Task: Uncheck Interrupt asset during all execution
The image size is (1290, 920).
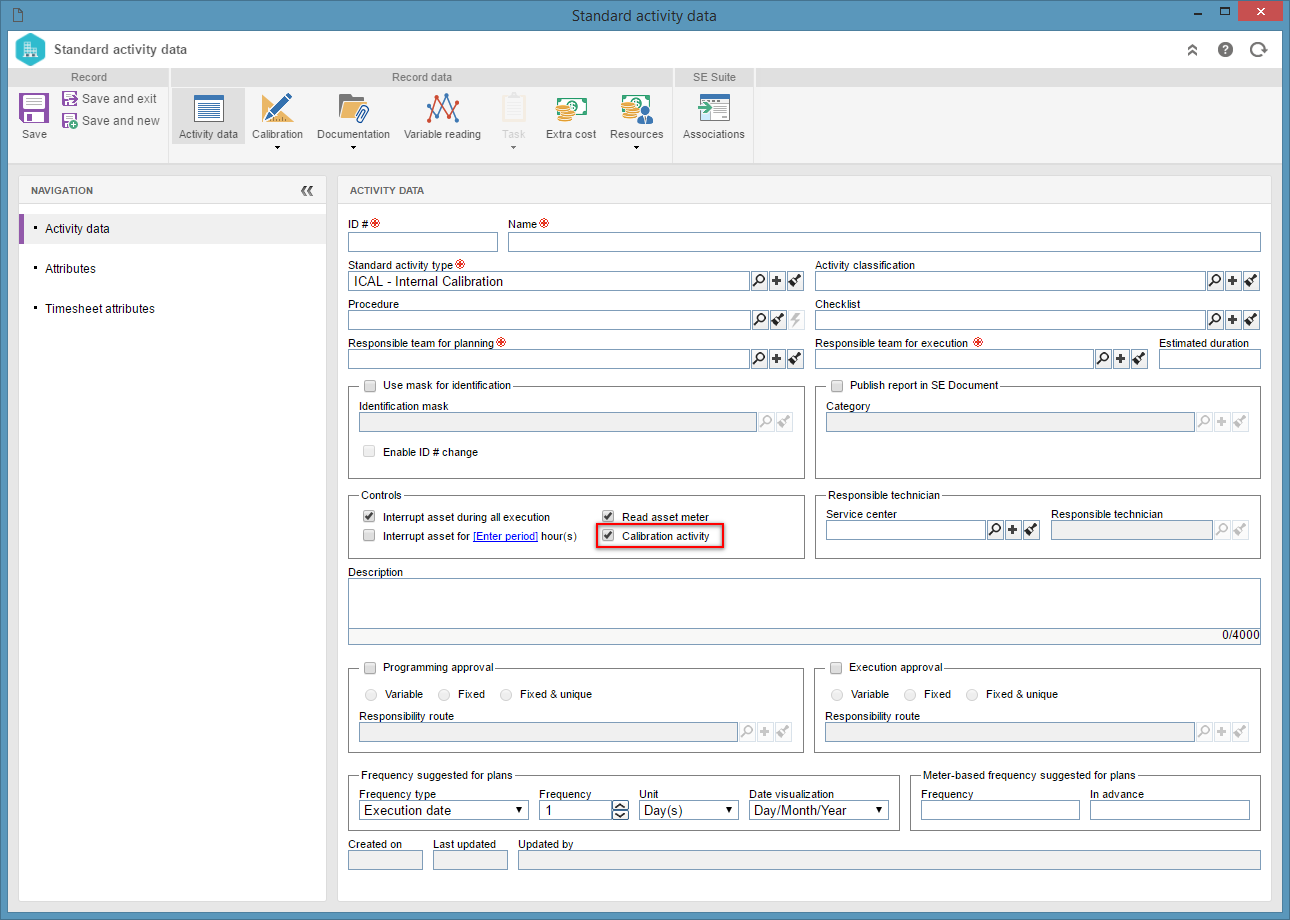Action: pyautogui.click(x=370, y=517)
